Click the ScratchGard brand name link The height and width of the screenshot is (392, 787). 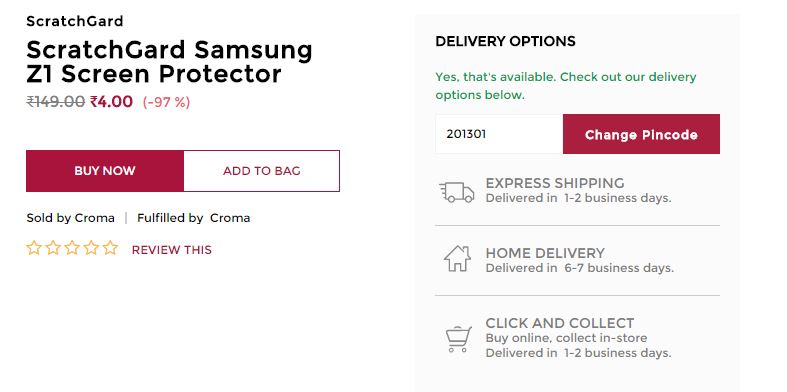pos(75,21)
